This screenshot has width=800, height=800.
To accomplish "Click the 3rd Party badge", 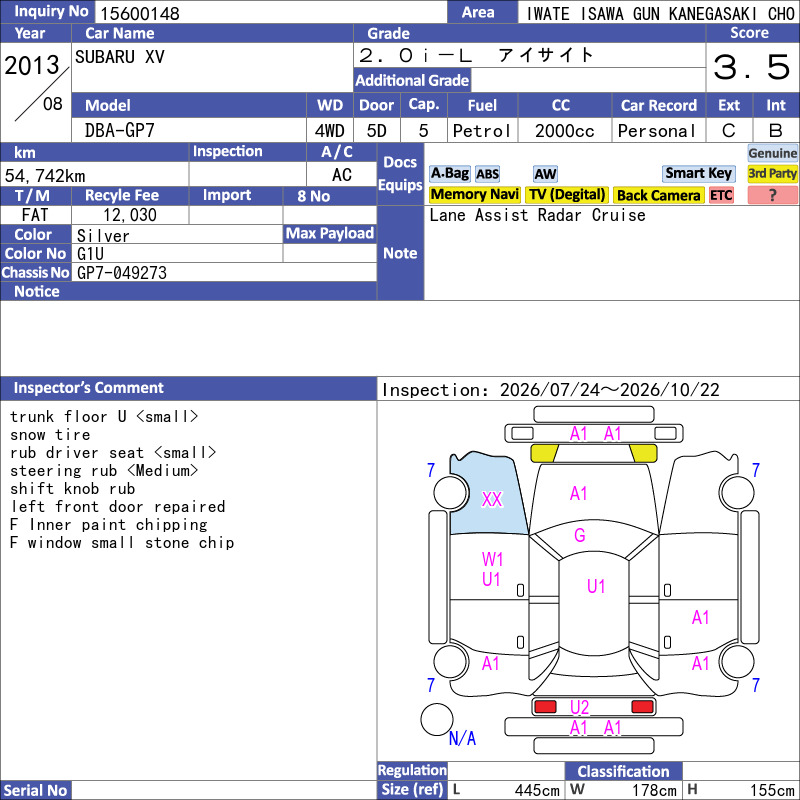I will pos(772,173).
